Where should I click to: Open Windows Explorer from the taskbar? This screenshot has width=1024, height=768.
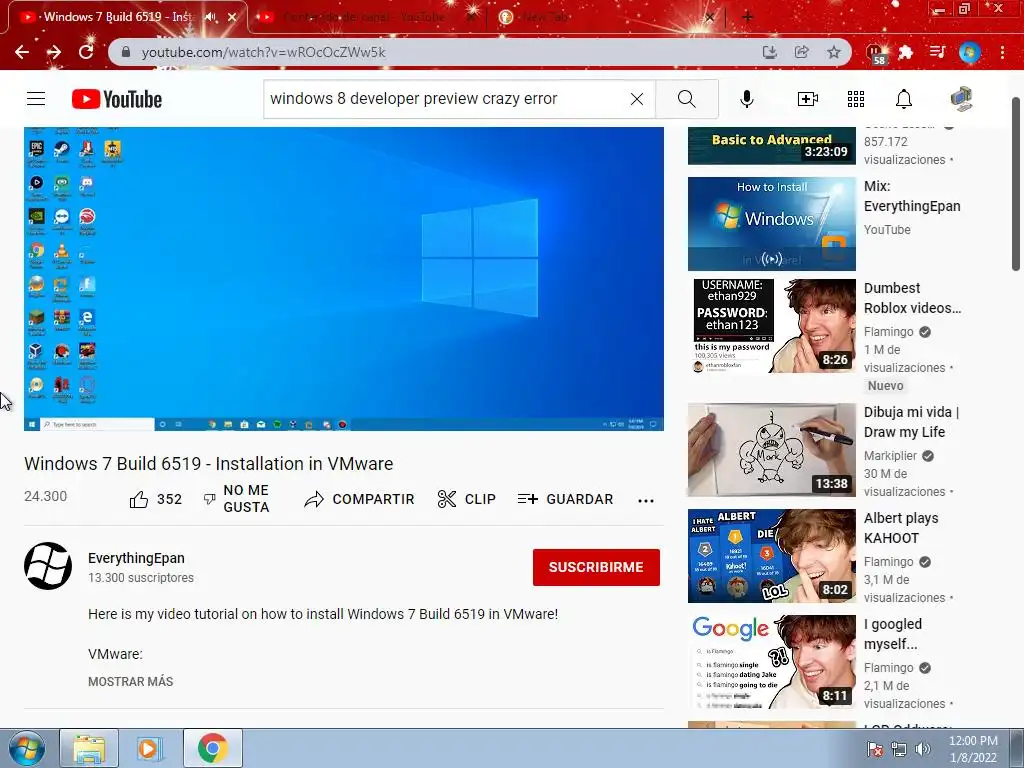tap(89, 748)
